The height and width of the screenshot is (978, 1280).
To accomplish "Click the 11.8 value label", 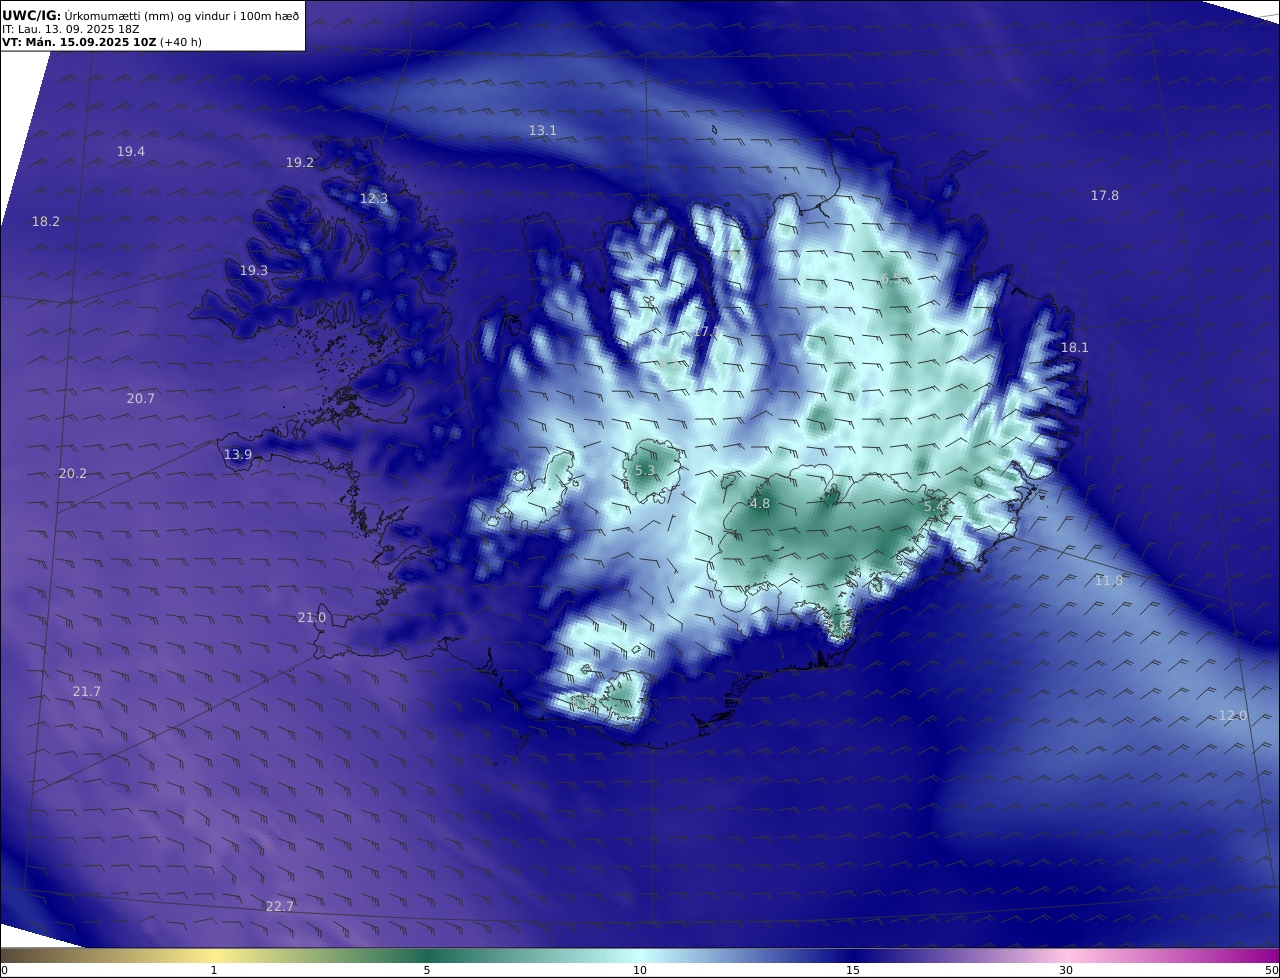I will coord(1109,581).
